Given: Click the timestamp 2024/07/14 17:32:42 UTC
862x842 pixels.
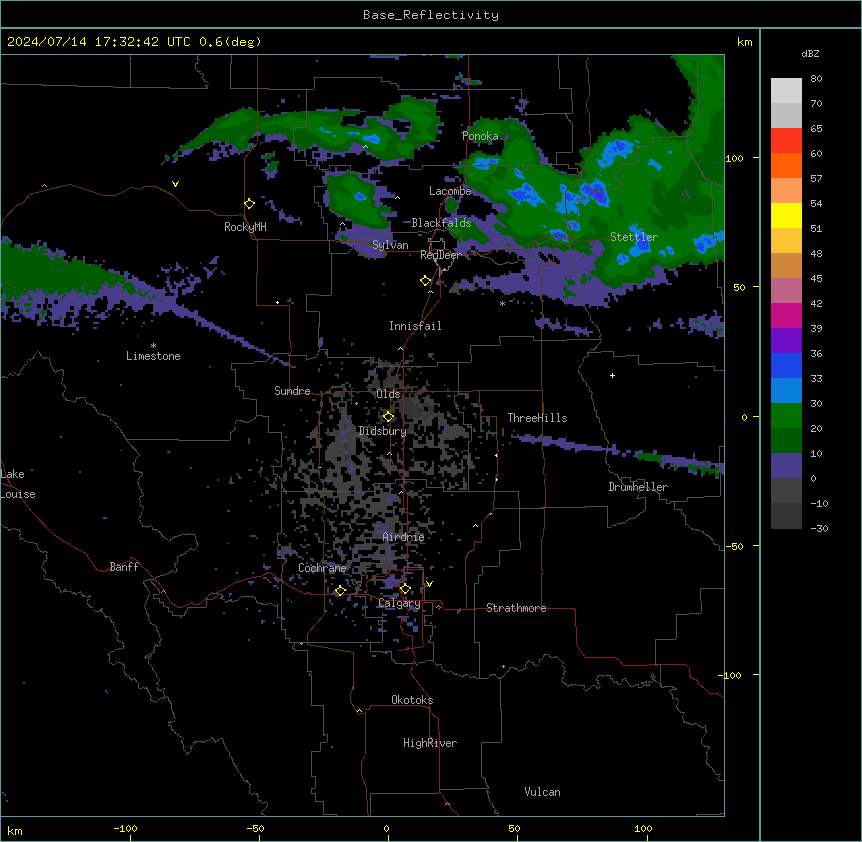Looking at the screenshot, I should pyautogui.click(x=99, y=42).
